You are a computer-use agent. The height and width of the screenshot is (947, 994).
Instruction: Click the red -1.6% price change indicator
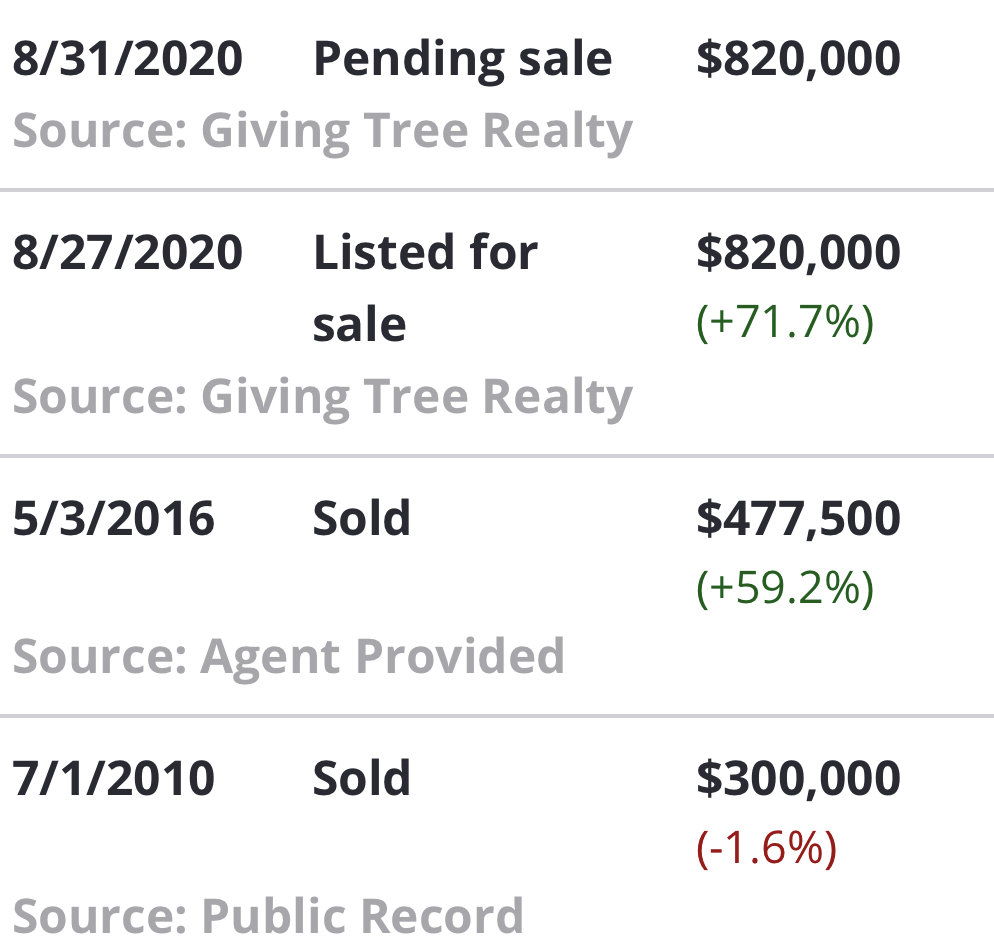point(766,849)
